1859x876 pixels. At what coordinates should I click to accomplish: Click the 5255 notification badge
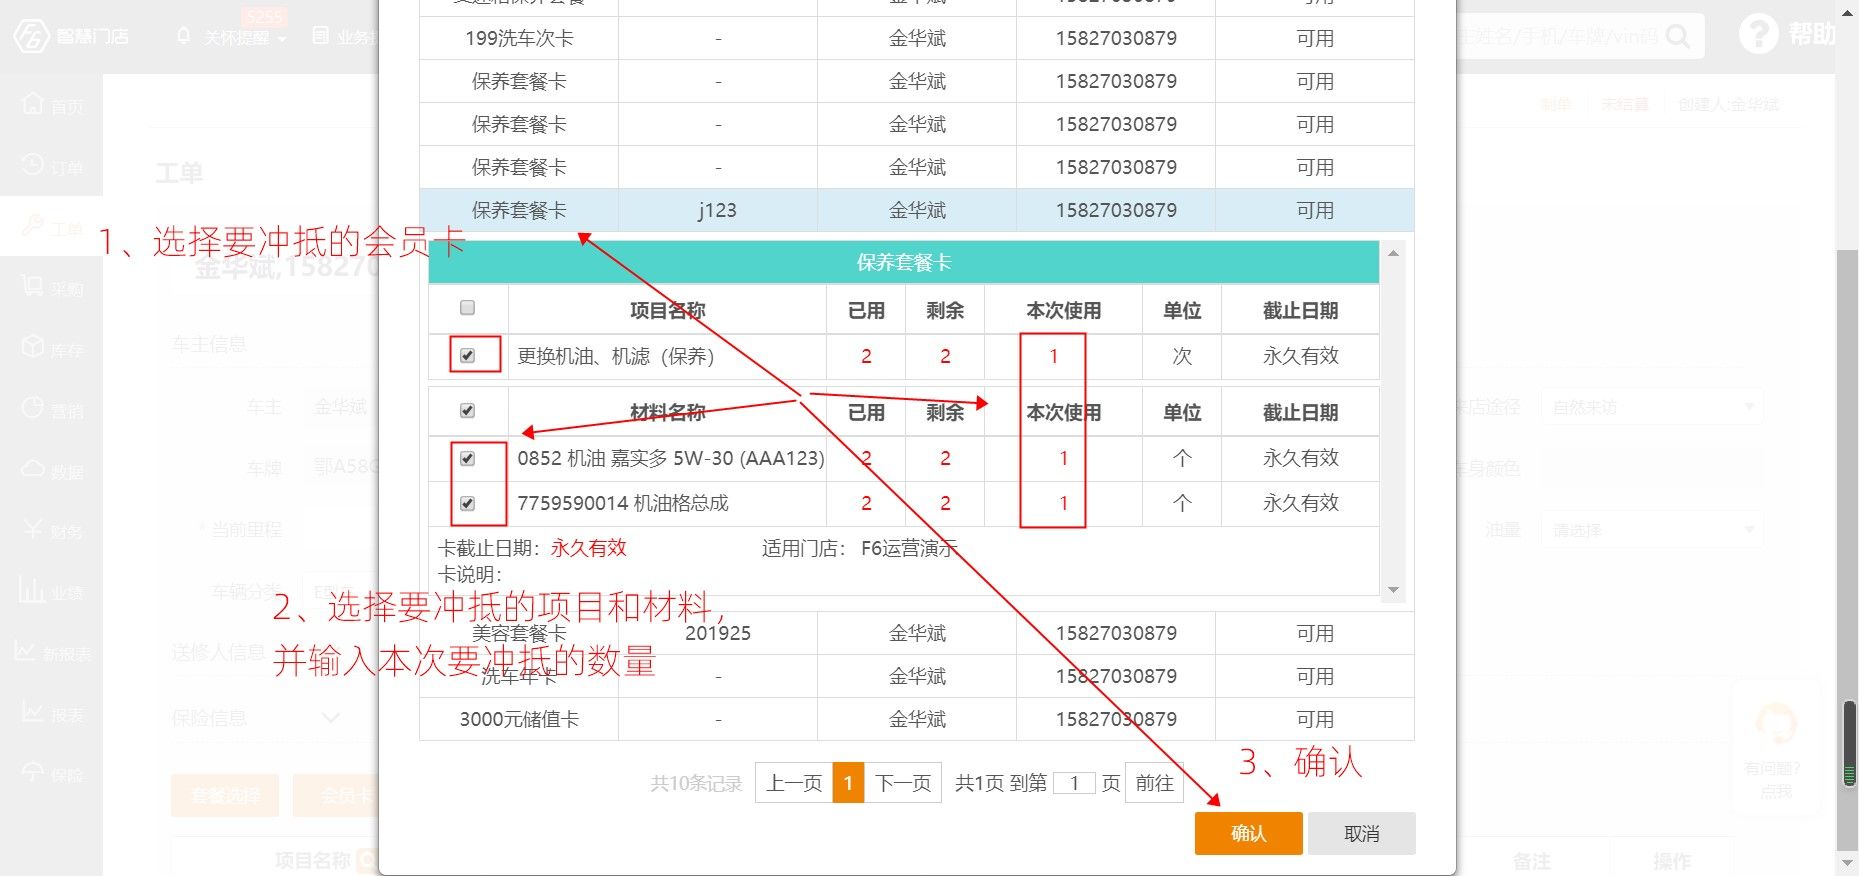(264, 16)
